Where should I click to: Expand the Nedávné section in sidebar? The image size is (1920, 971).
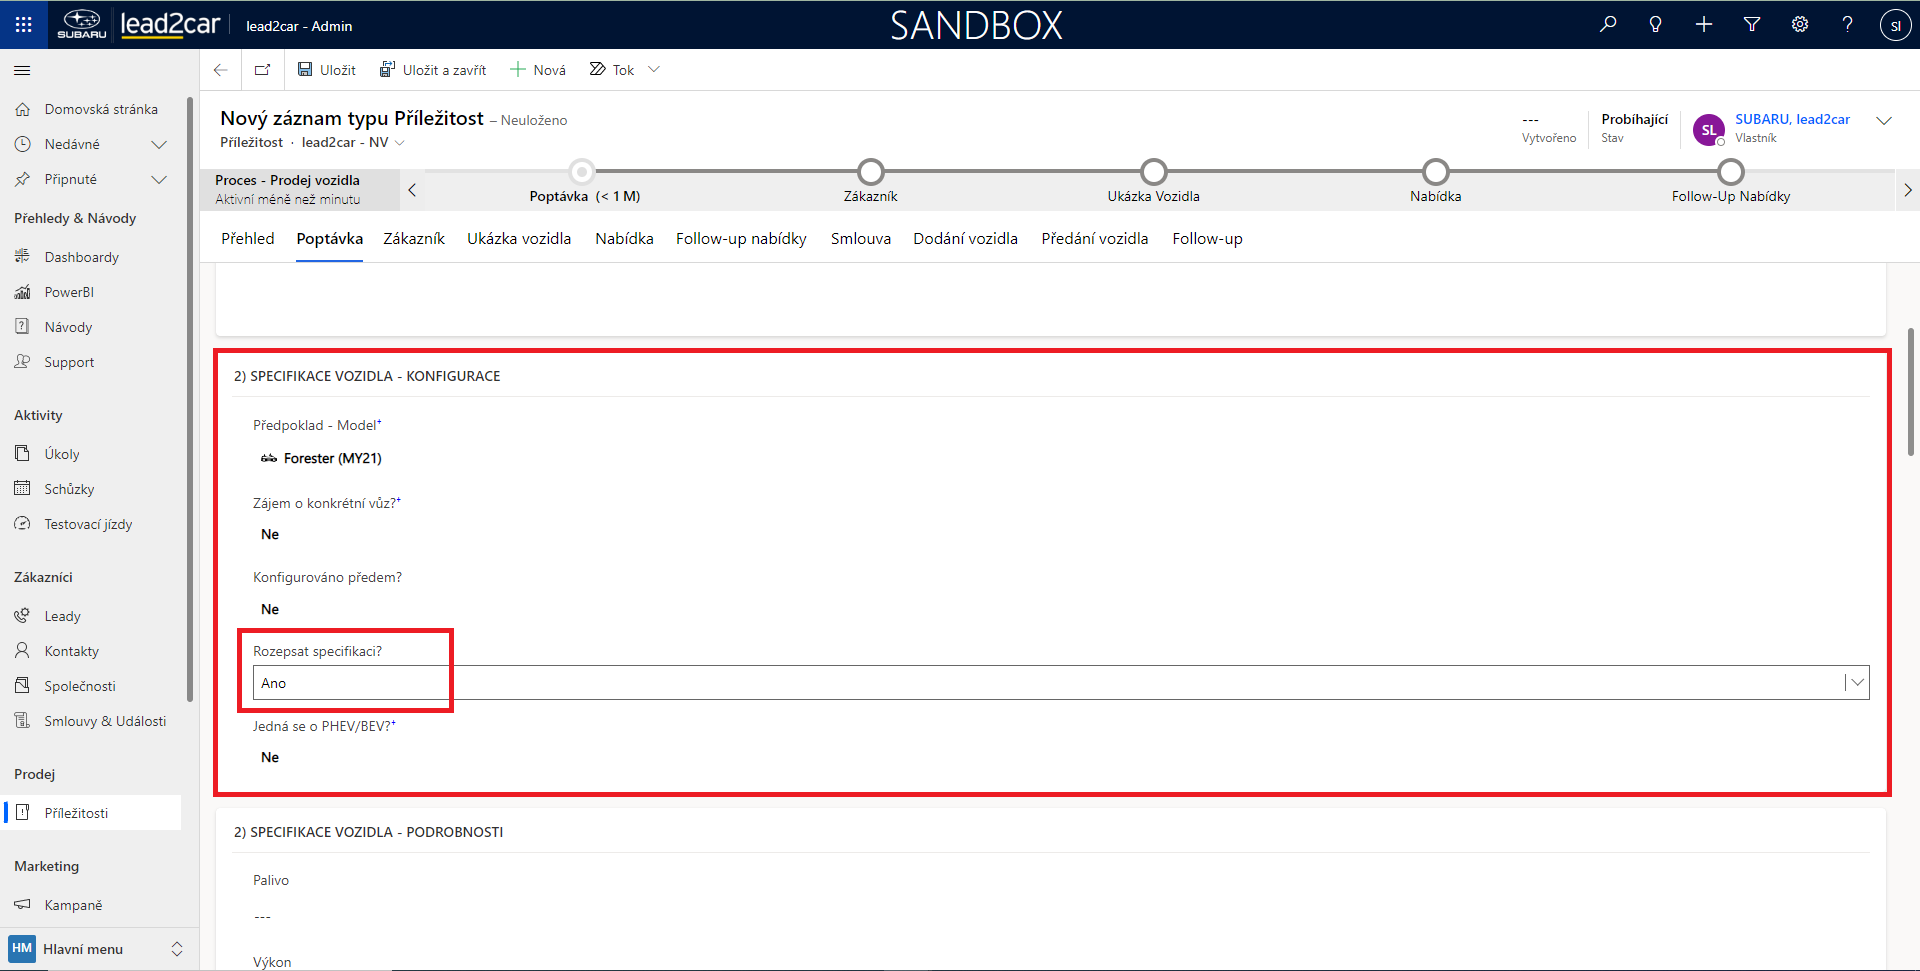coord(158,144)
